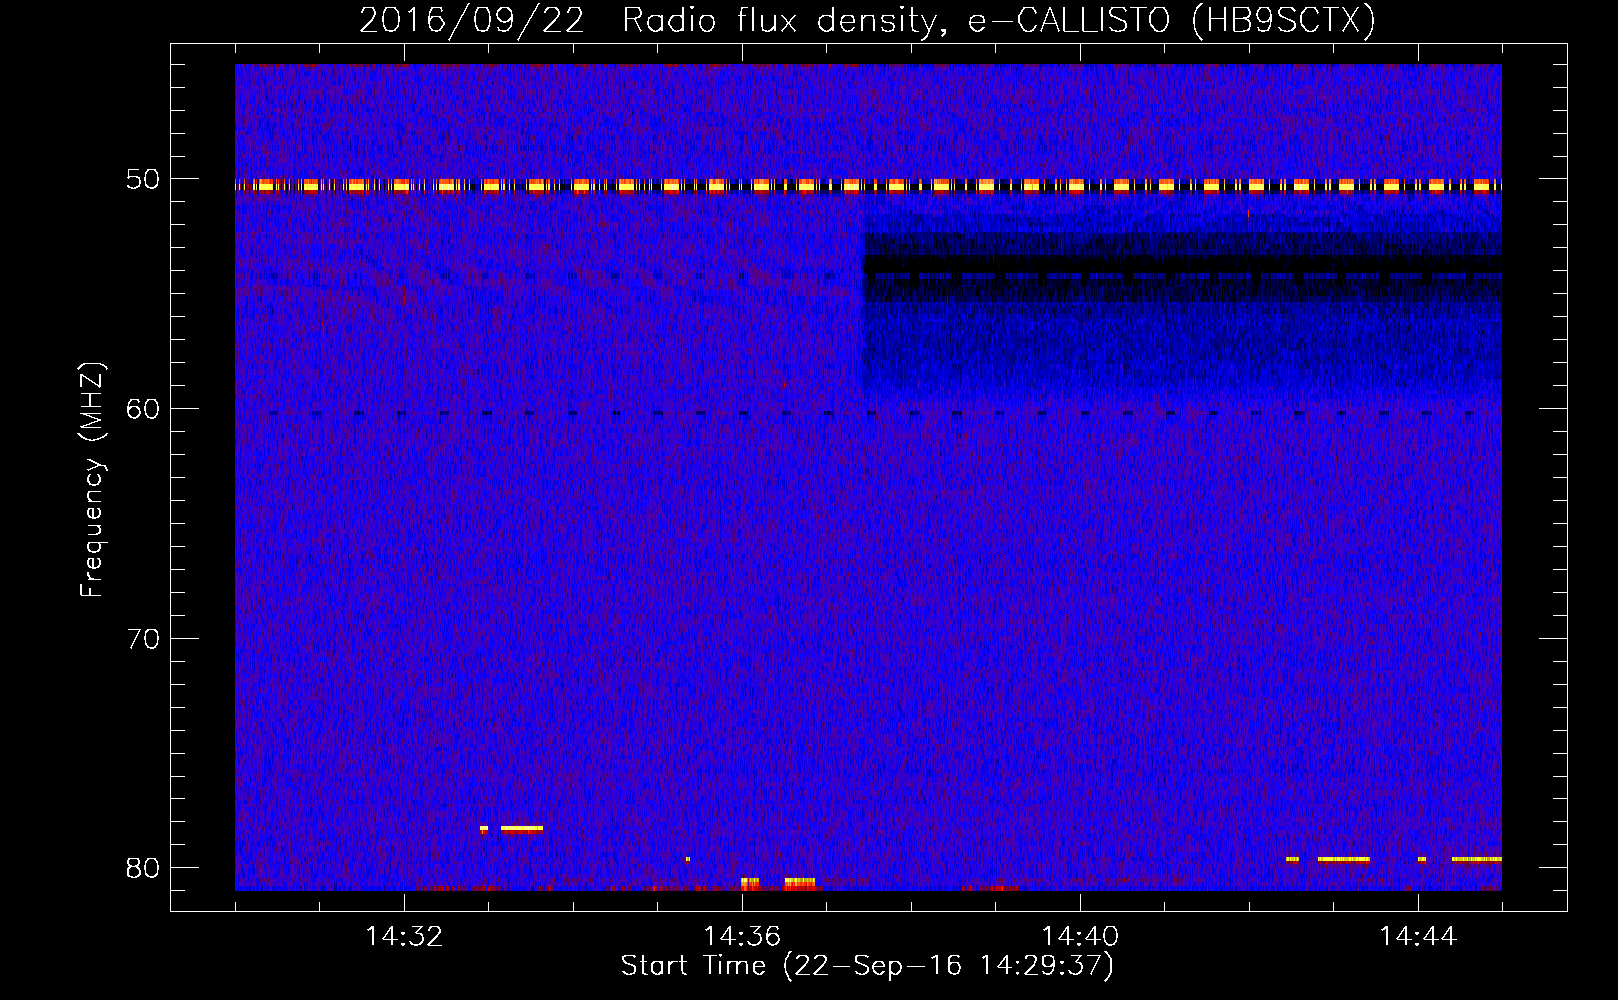Click the 50 frequency tick label

[x=143, y=180]
